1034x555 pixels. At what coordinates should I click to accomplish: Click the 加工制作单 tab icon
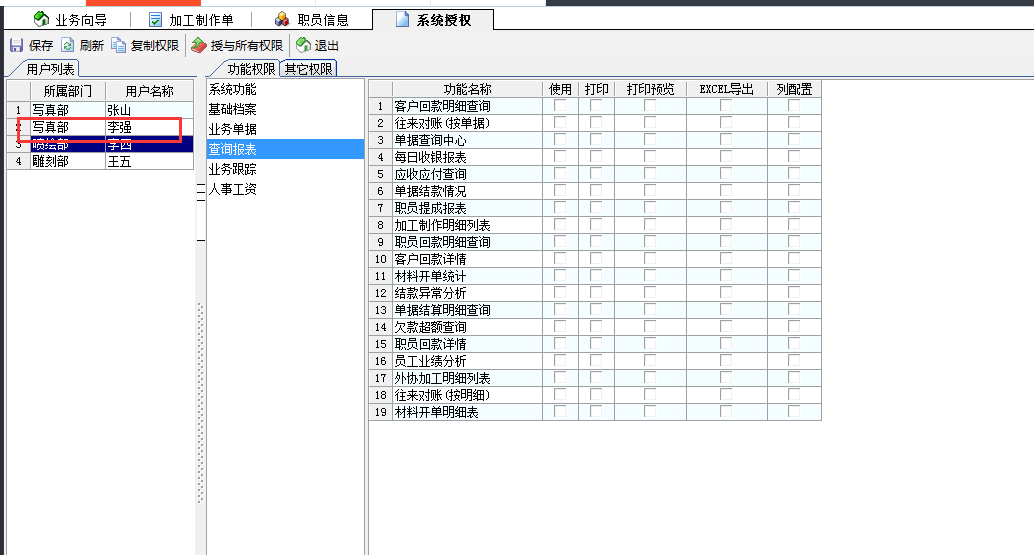click(x=156, y=20)
